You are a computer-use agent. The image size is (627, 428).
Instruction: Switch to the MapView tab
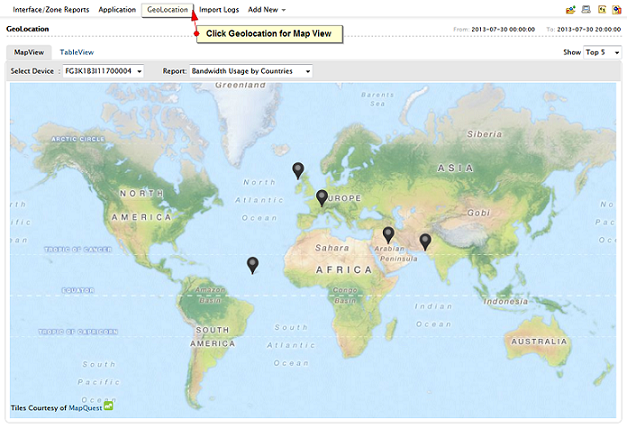click(x=29, y=52)
